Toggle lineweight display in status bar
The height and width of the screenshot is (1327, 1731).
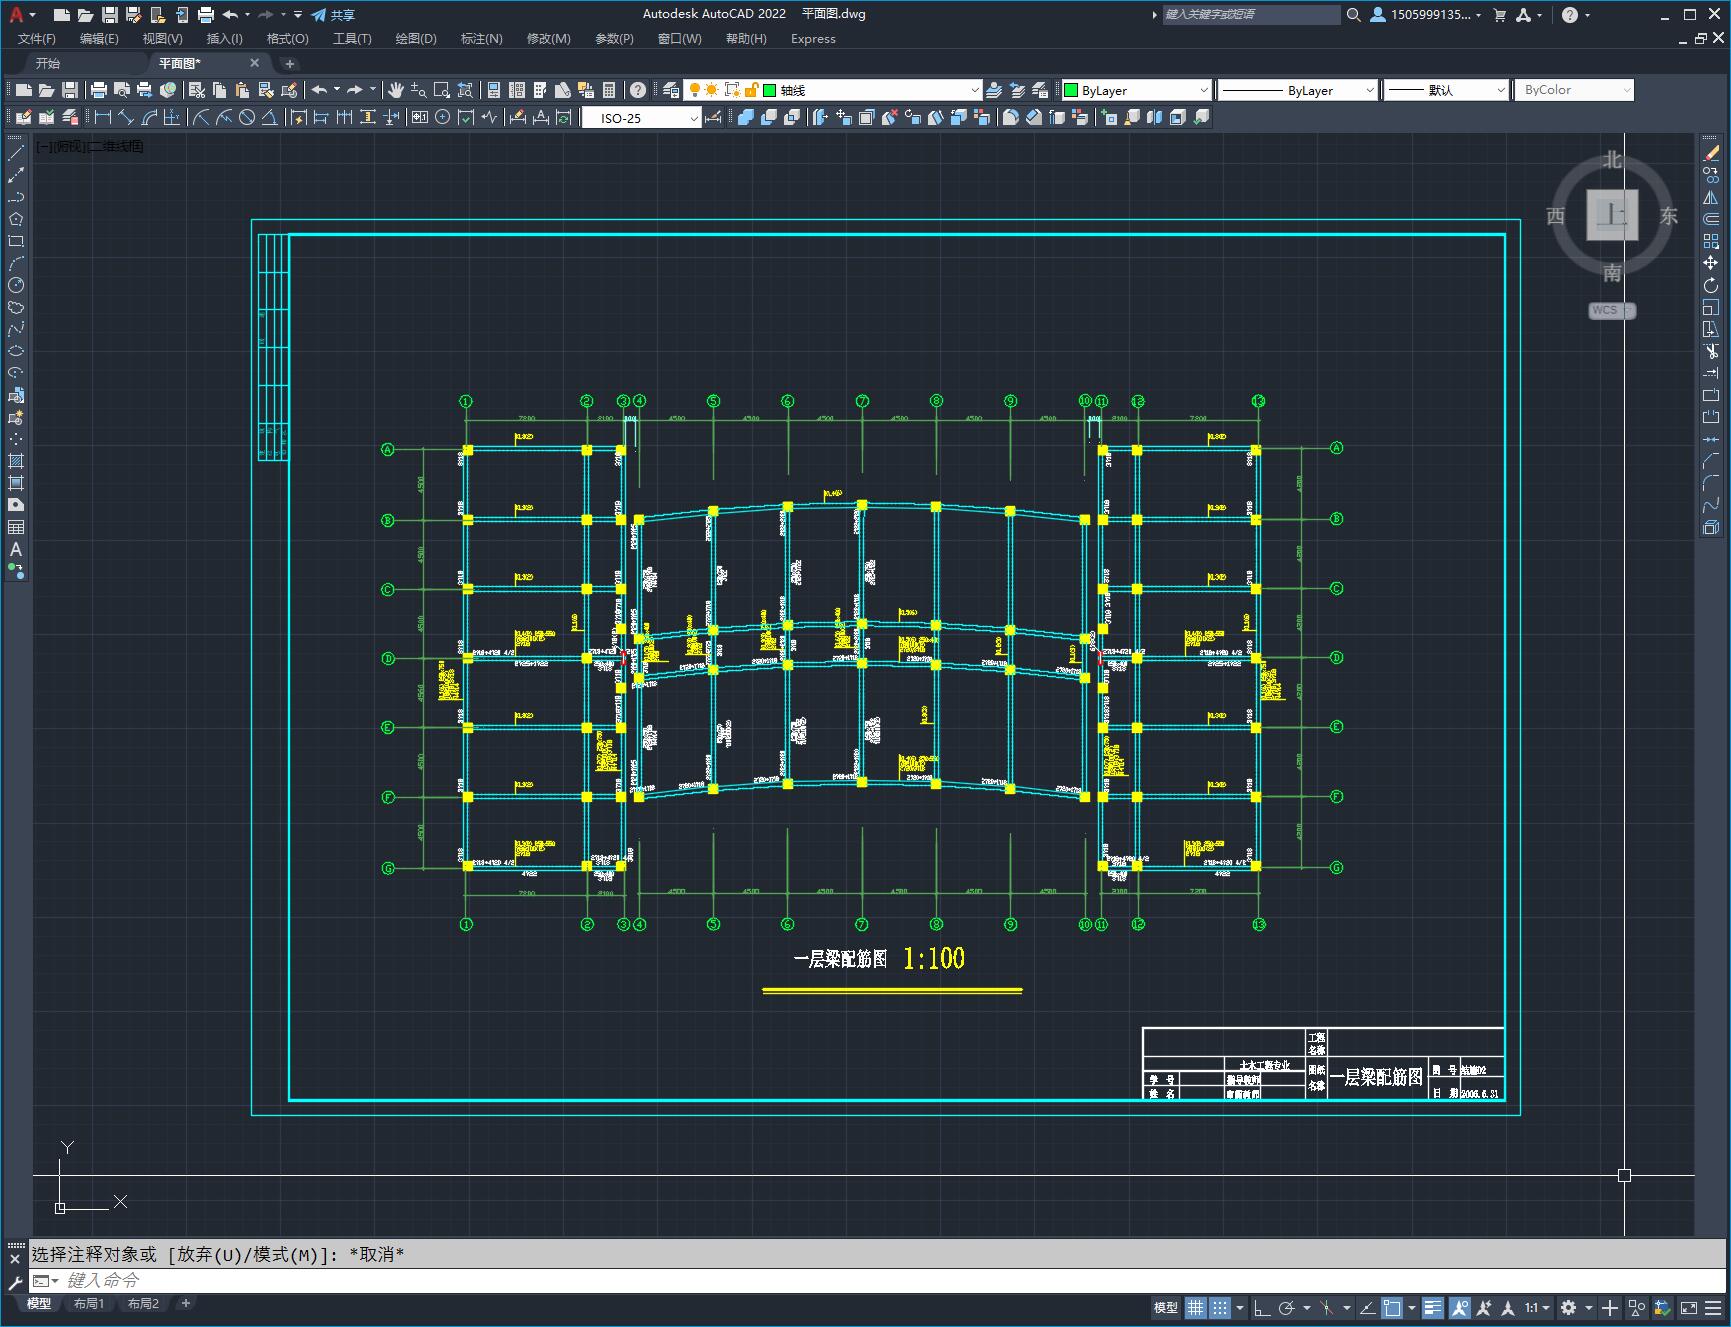coord(1433,1307)
